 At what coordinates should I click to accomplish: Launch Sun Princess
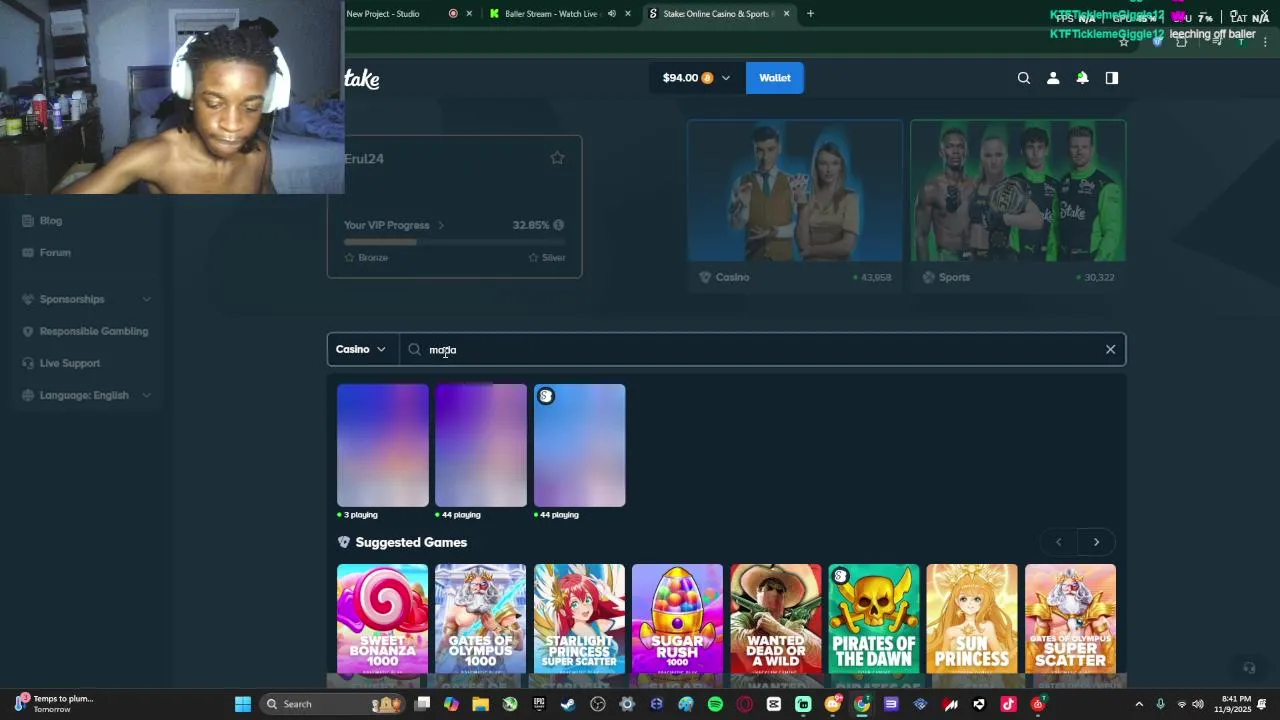[971, 620]
